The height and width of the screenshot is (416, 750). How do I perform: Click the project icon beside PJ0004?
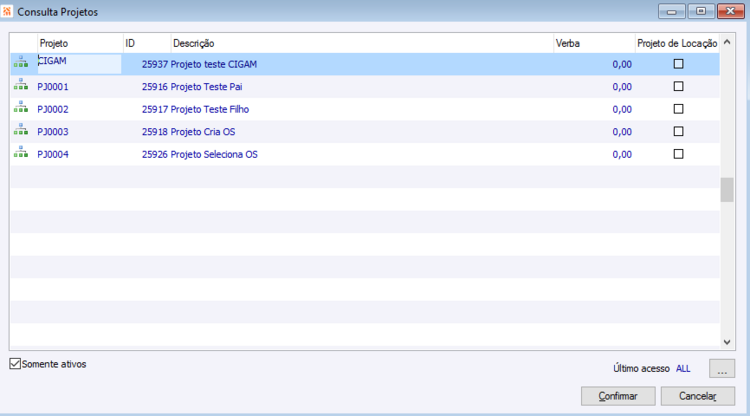pos(21,152)
